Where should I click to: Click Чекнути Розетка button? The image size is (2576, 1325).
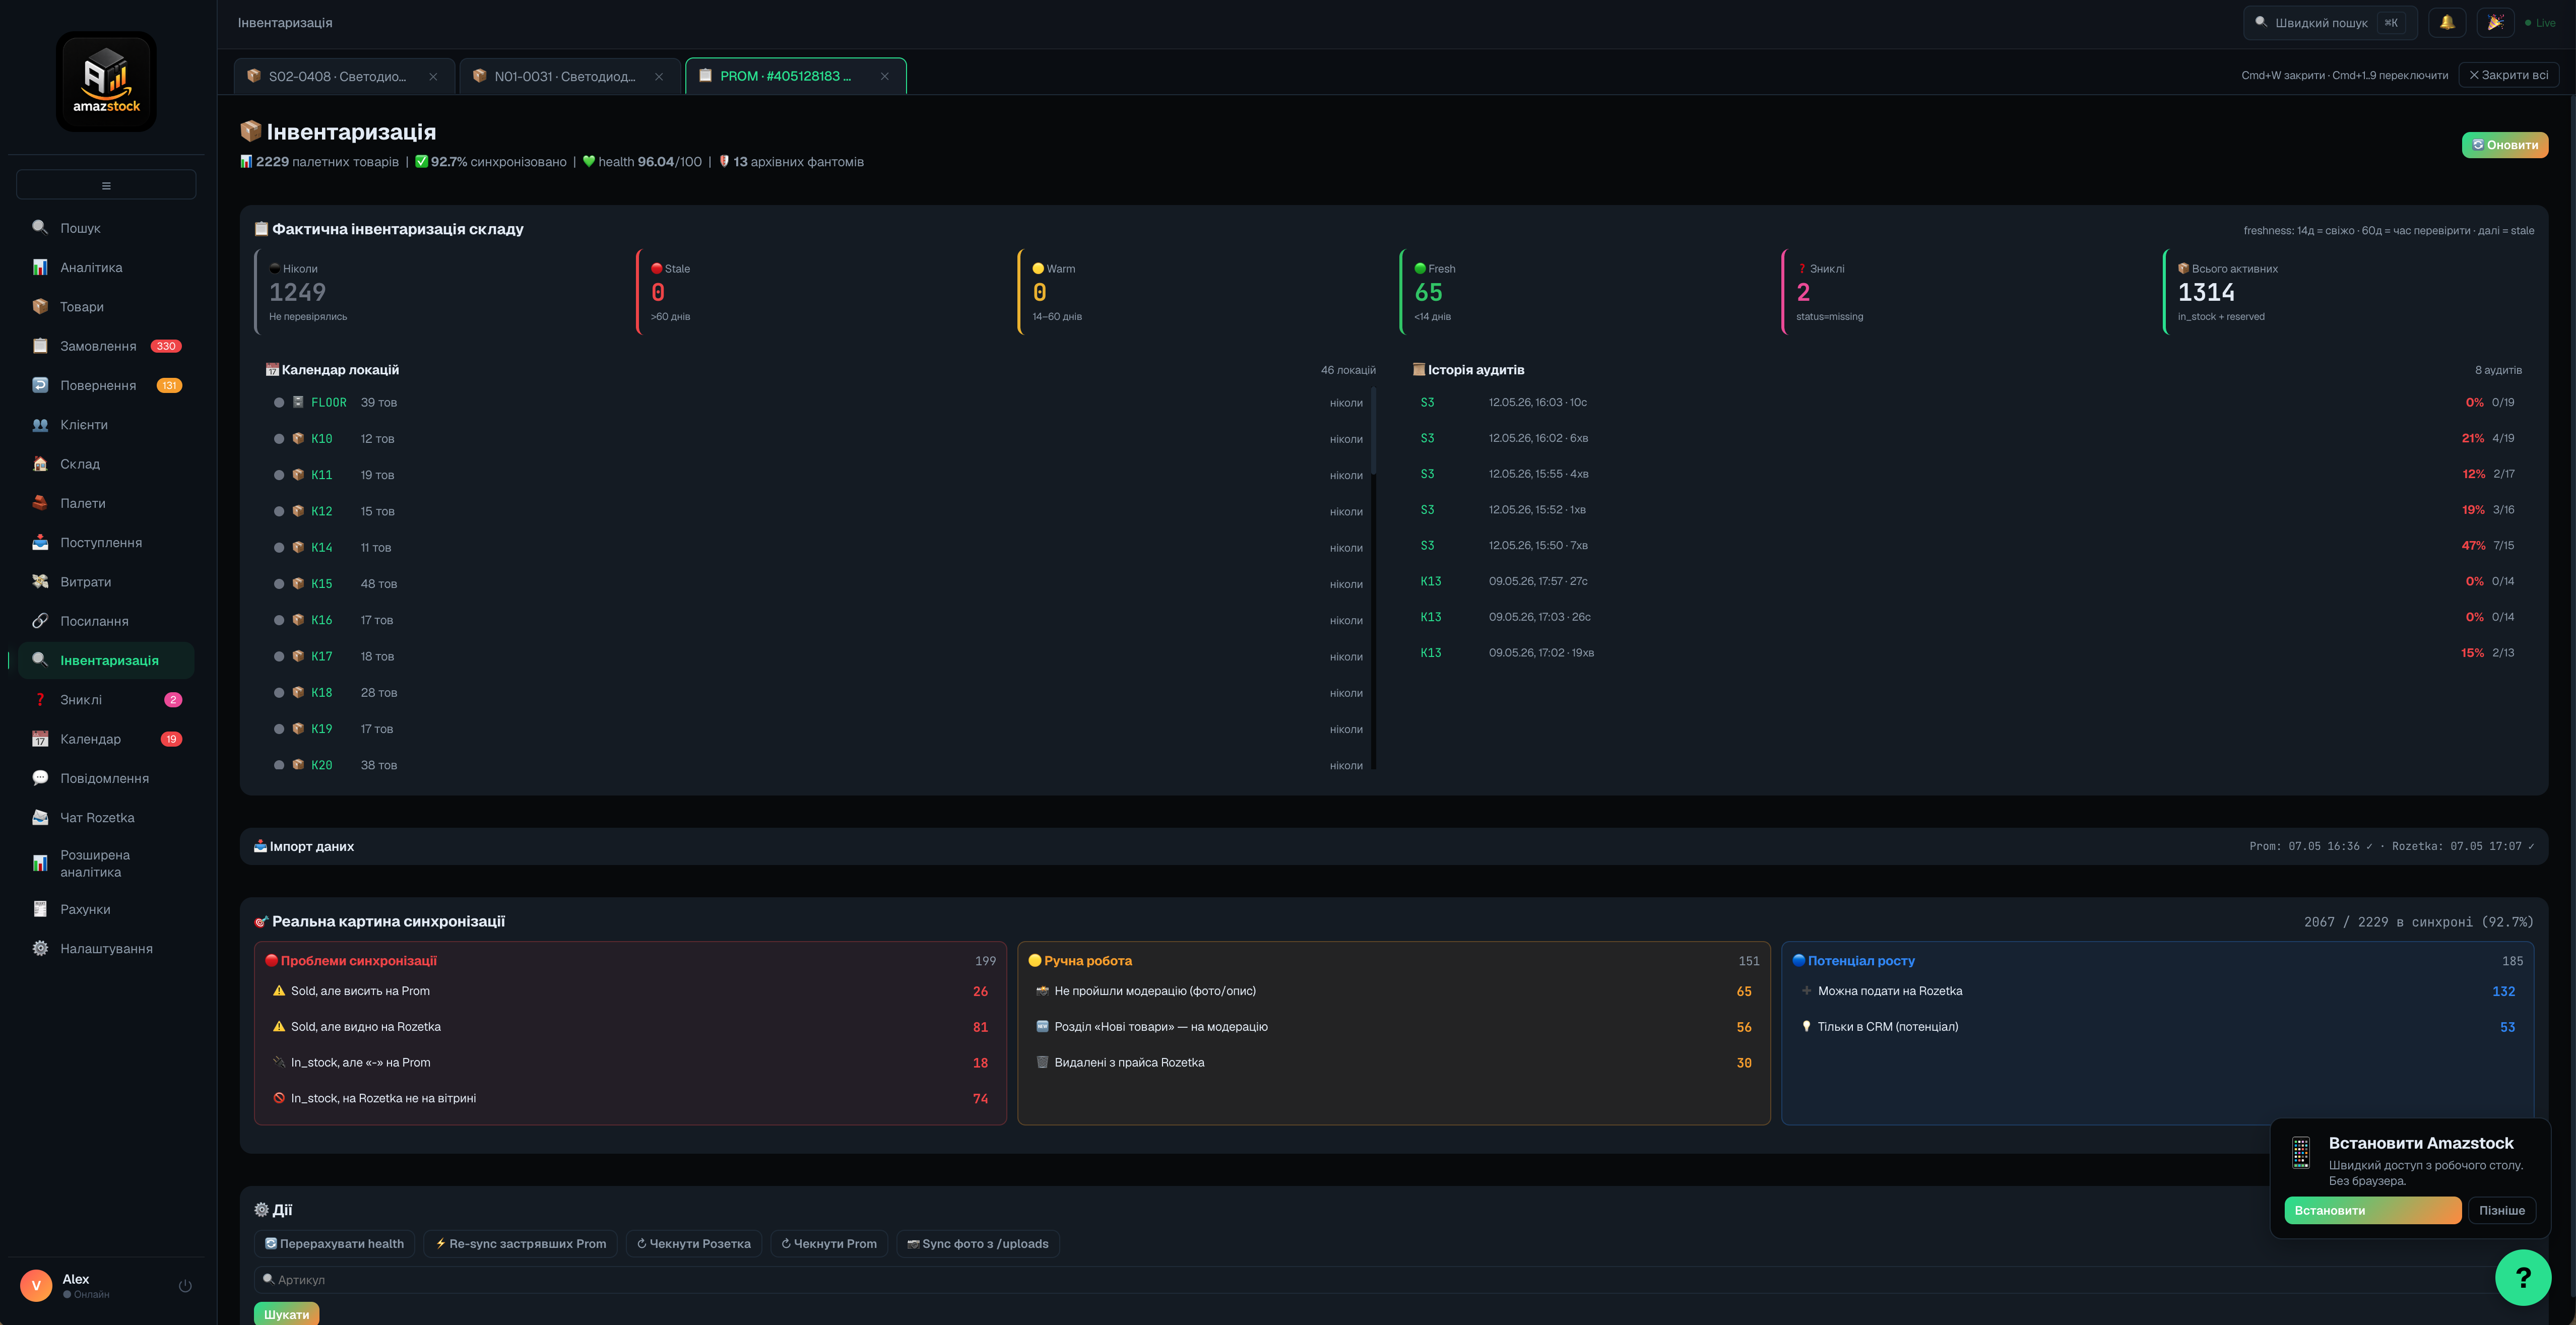point(694,1244)
